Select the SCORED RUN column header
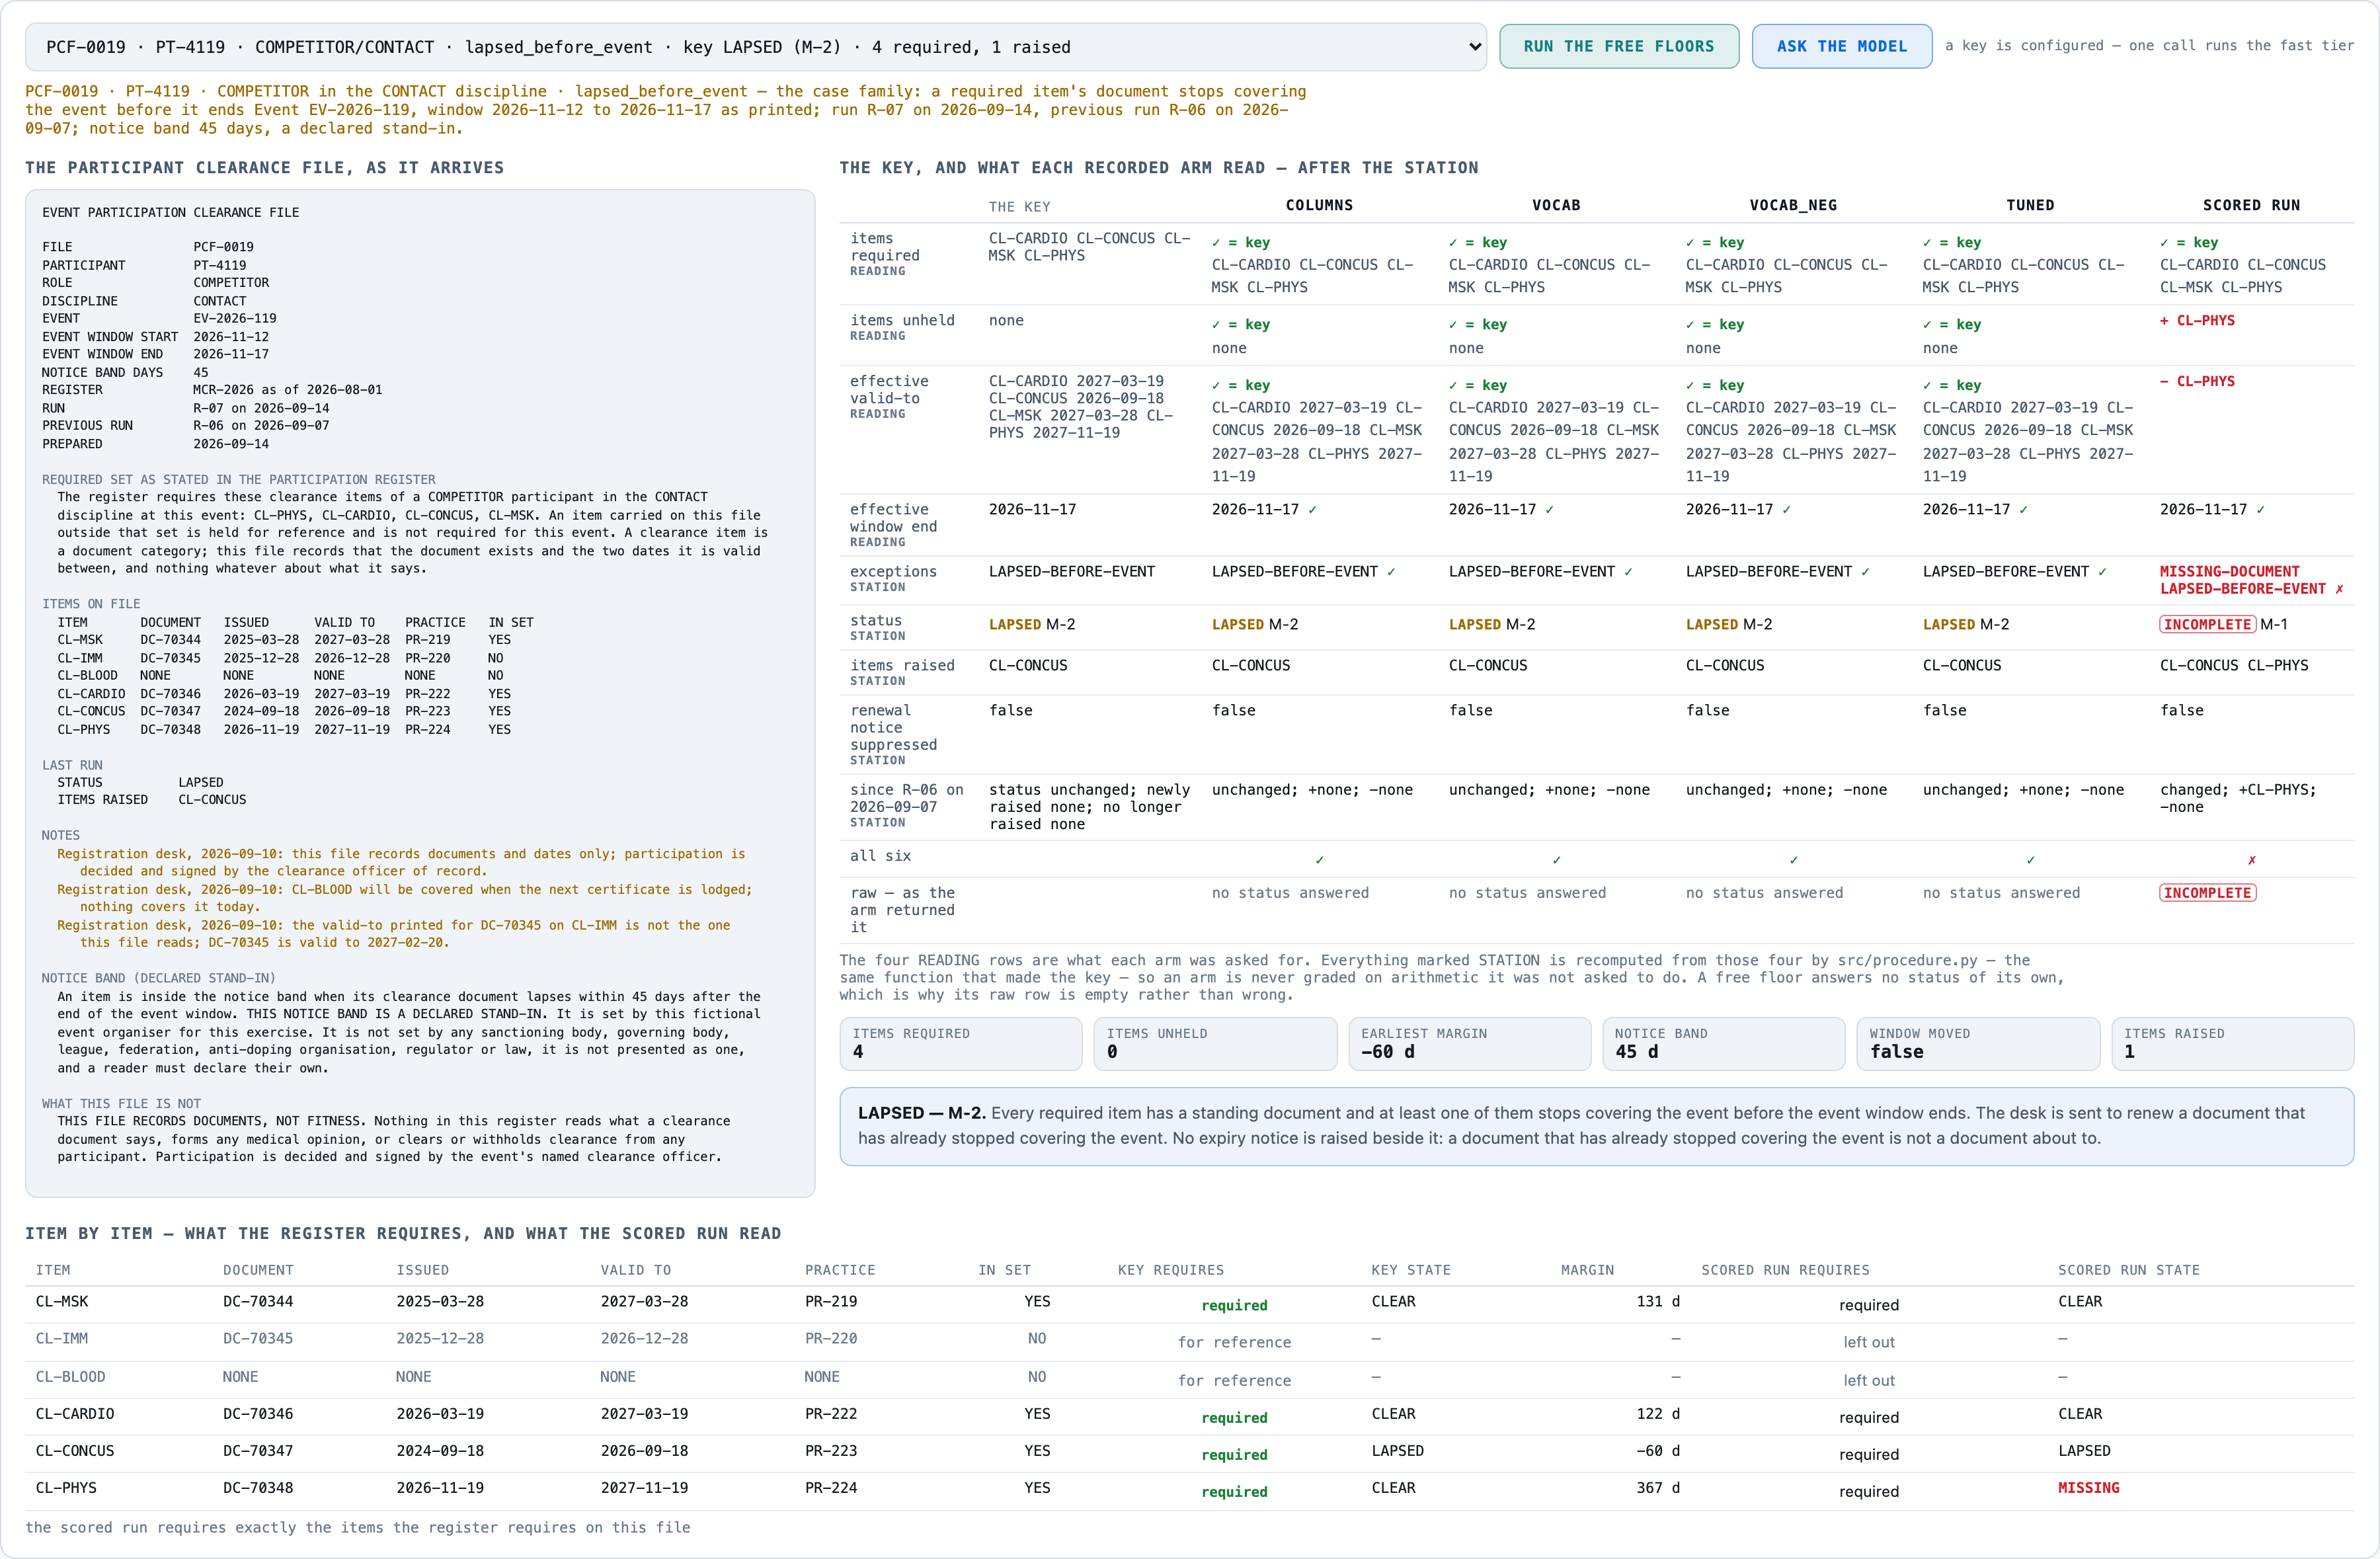The image size is (2380, 1559). 2251,205
